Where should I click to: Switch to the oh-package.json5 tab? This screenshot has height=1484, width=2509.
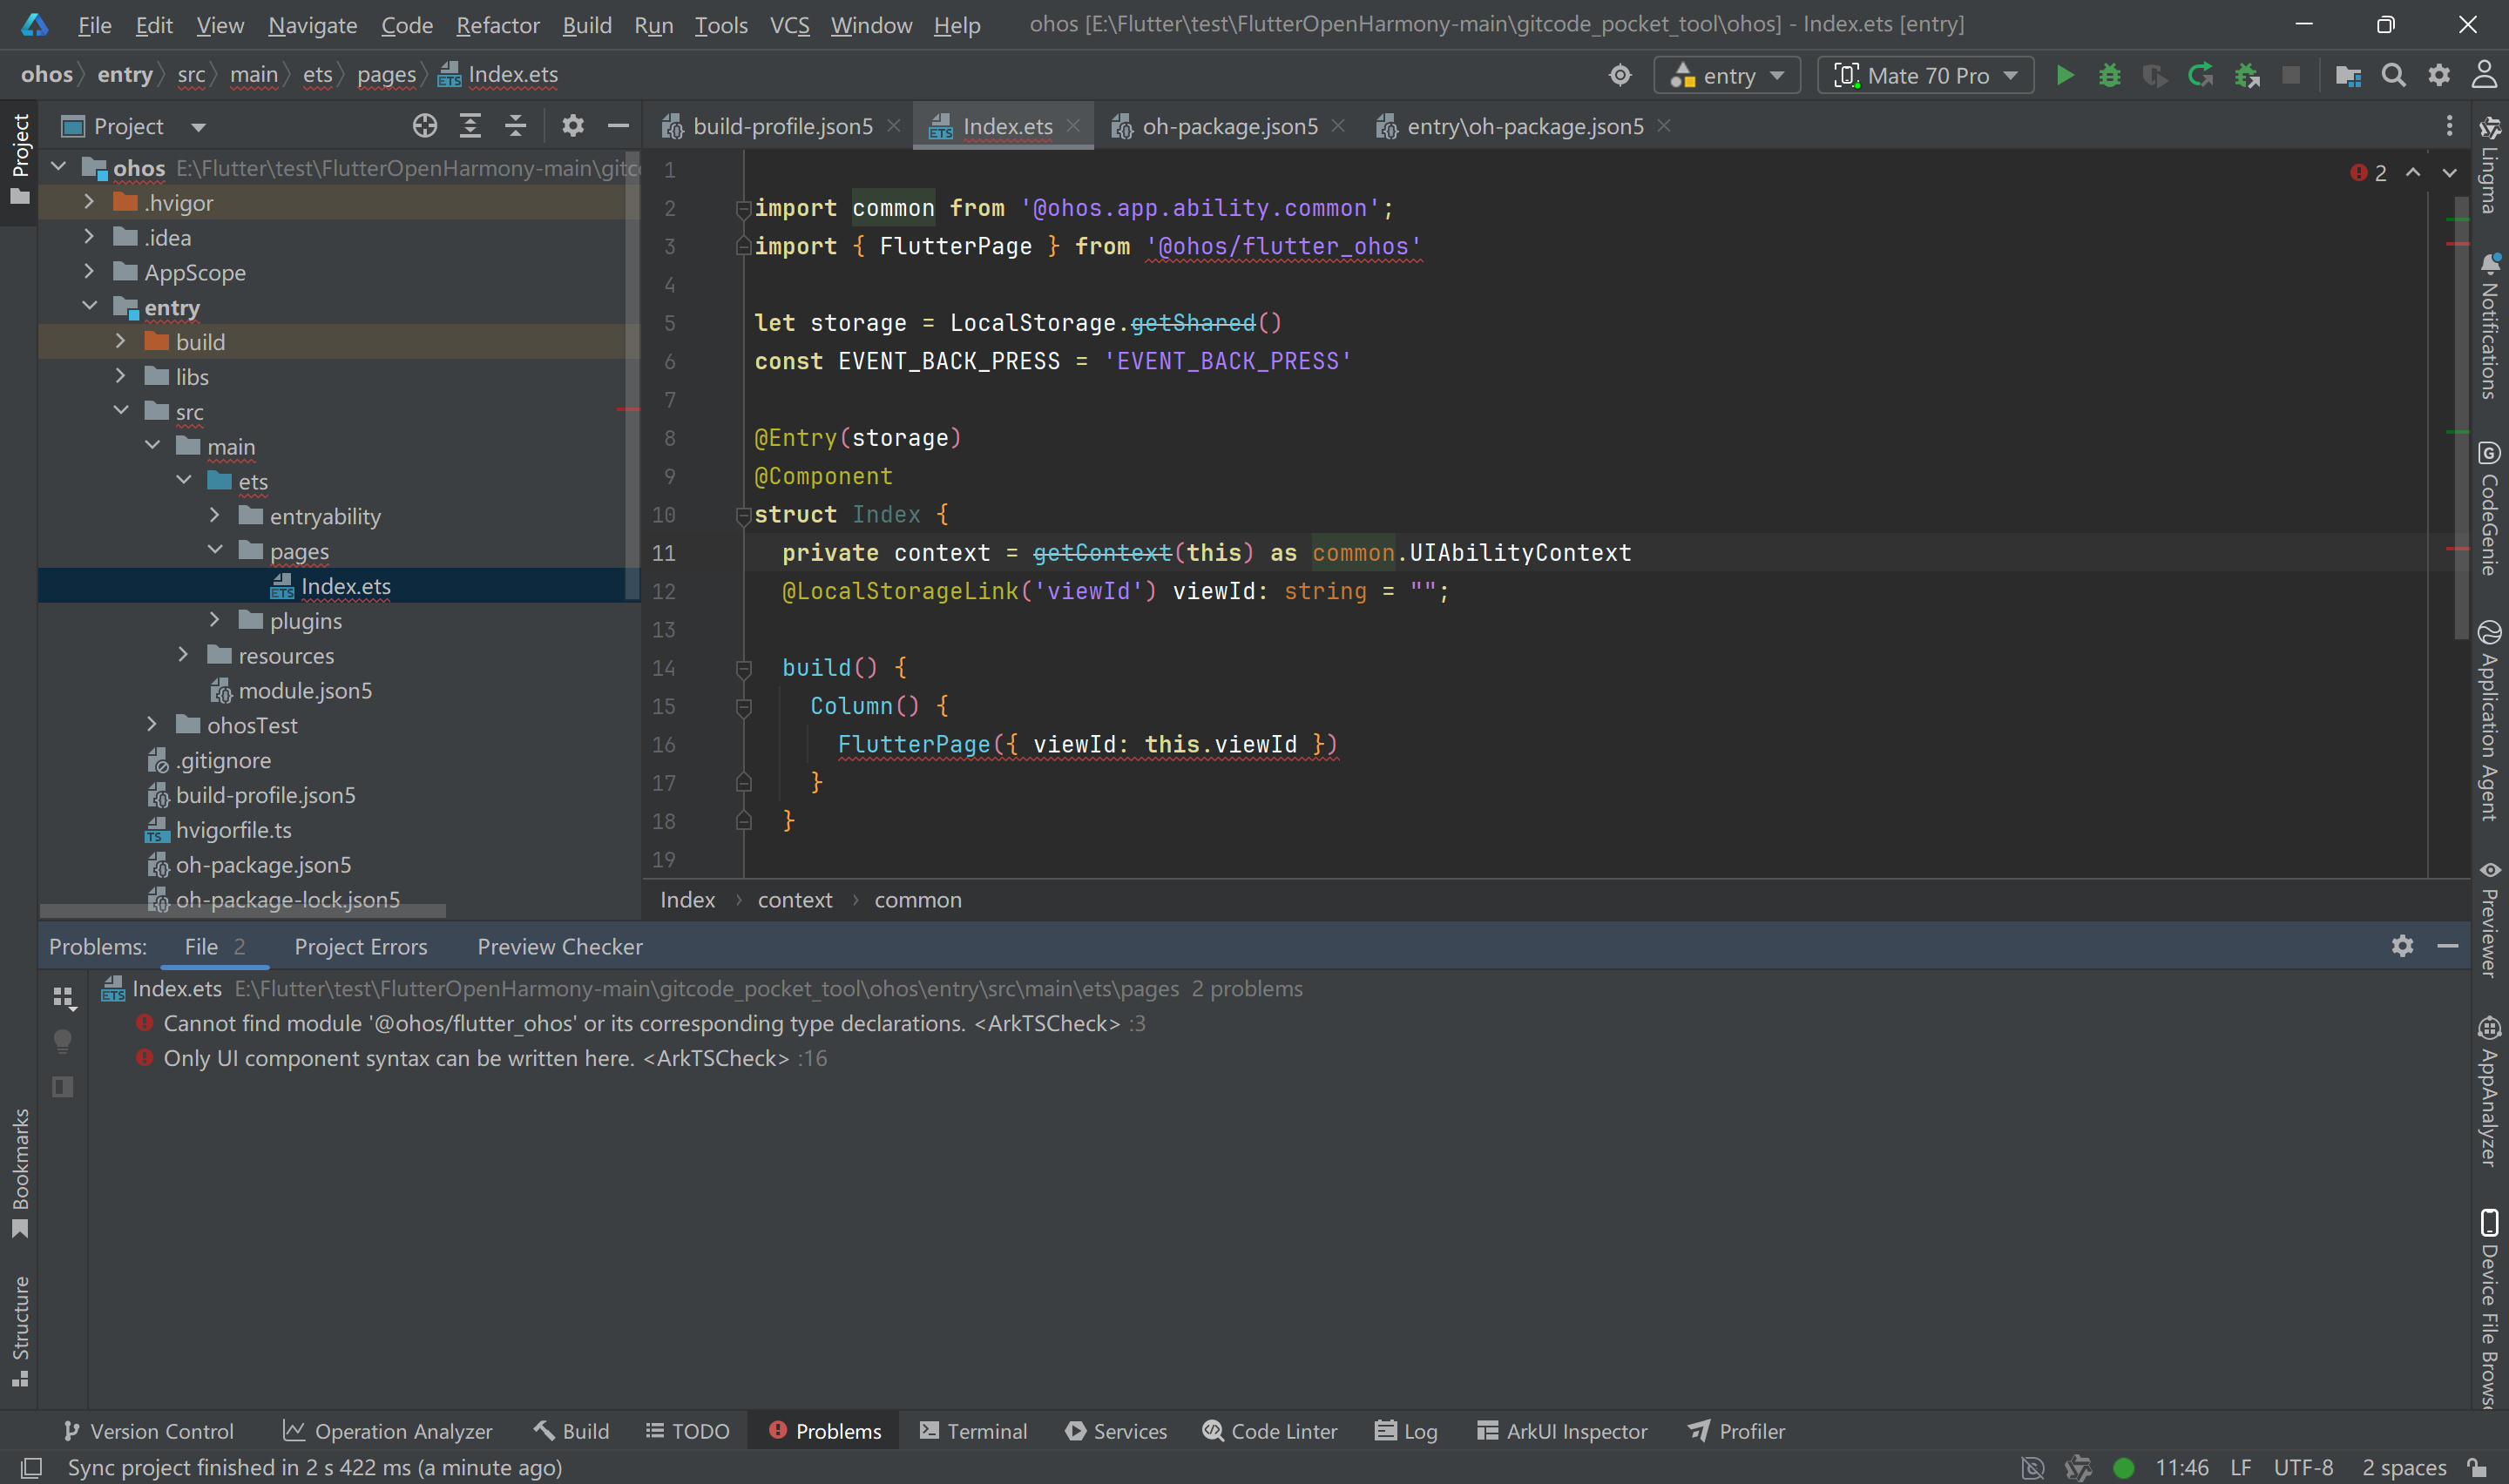point(1229,126)
